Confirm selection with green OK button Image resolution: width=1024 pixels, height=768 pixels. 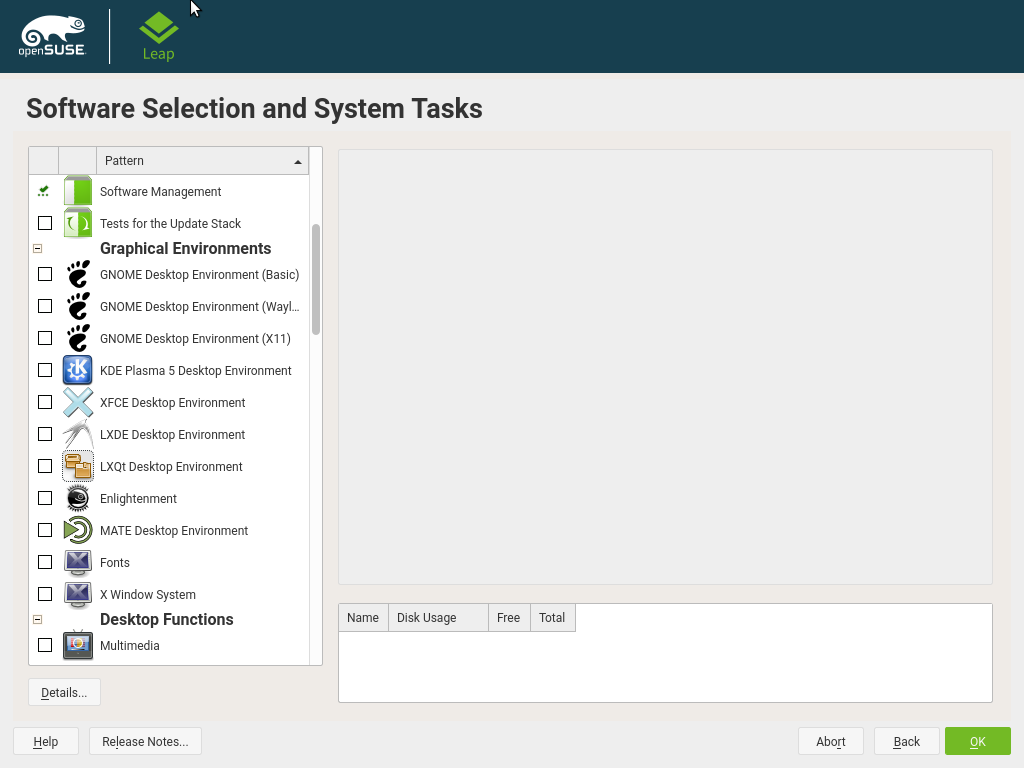(x=978, y=741)
